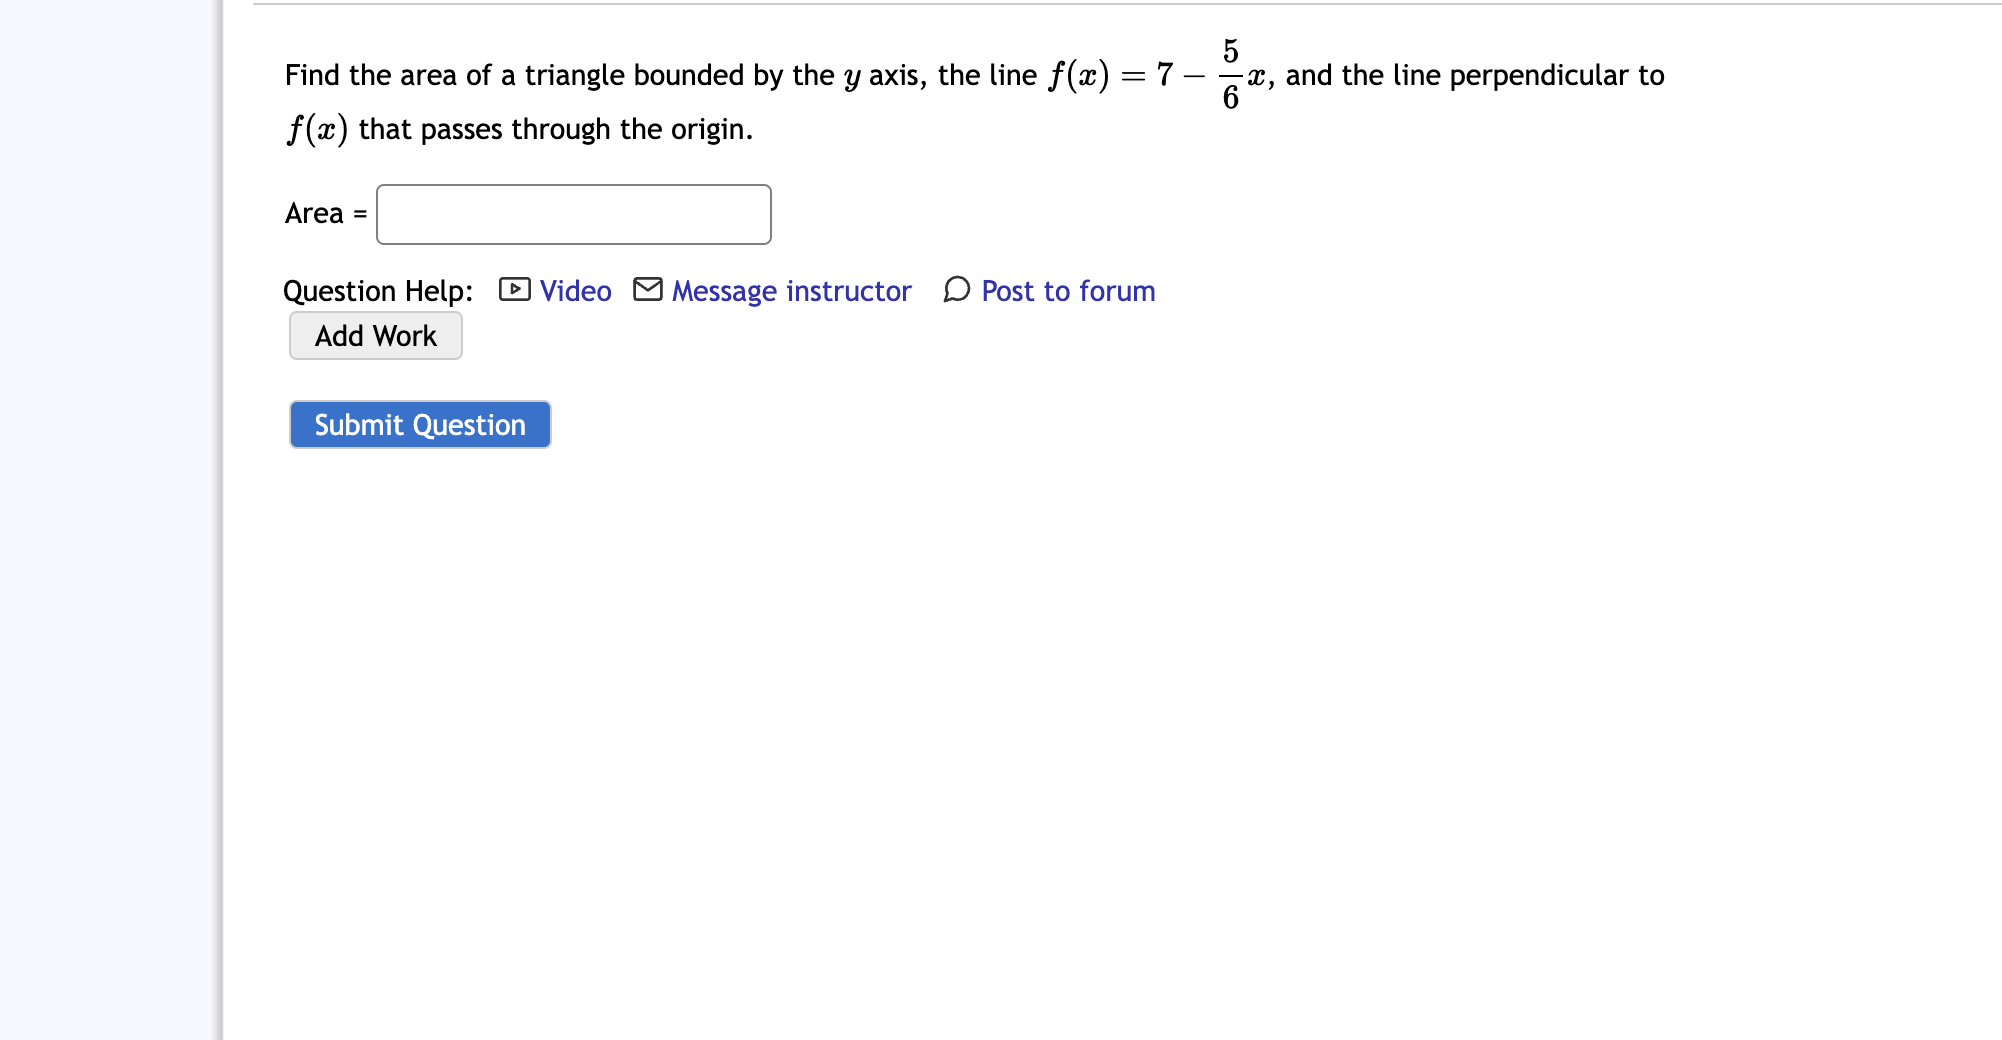Open the Post to forum link
The width and height of the screenshot is (2002, 1040).
coord(1068,290)
